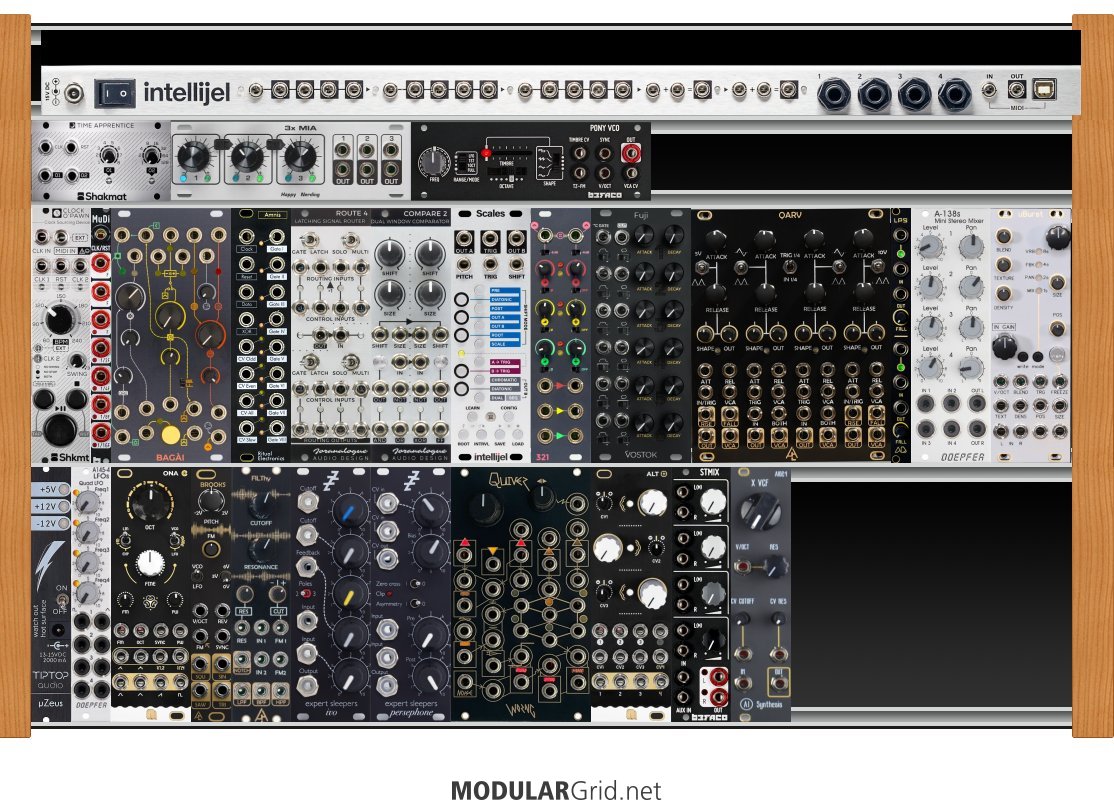Flip the TRIG 1/4 switch on QARV
This screenshot has height=812, width=1114.
pyautogui.click(x=789, y=266)
